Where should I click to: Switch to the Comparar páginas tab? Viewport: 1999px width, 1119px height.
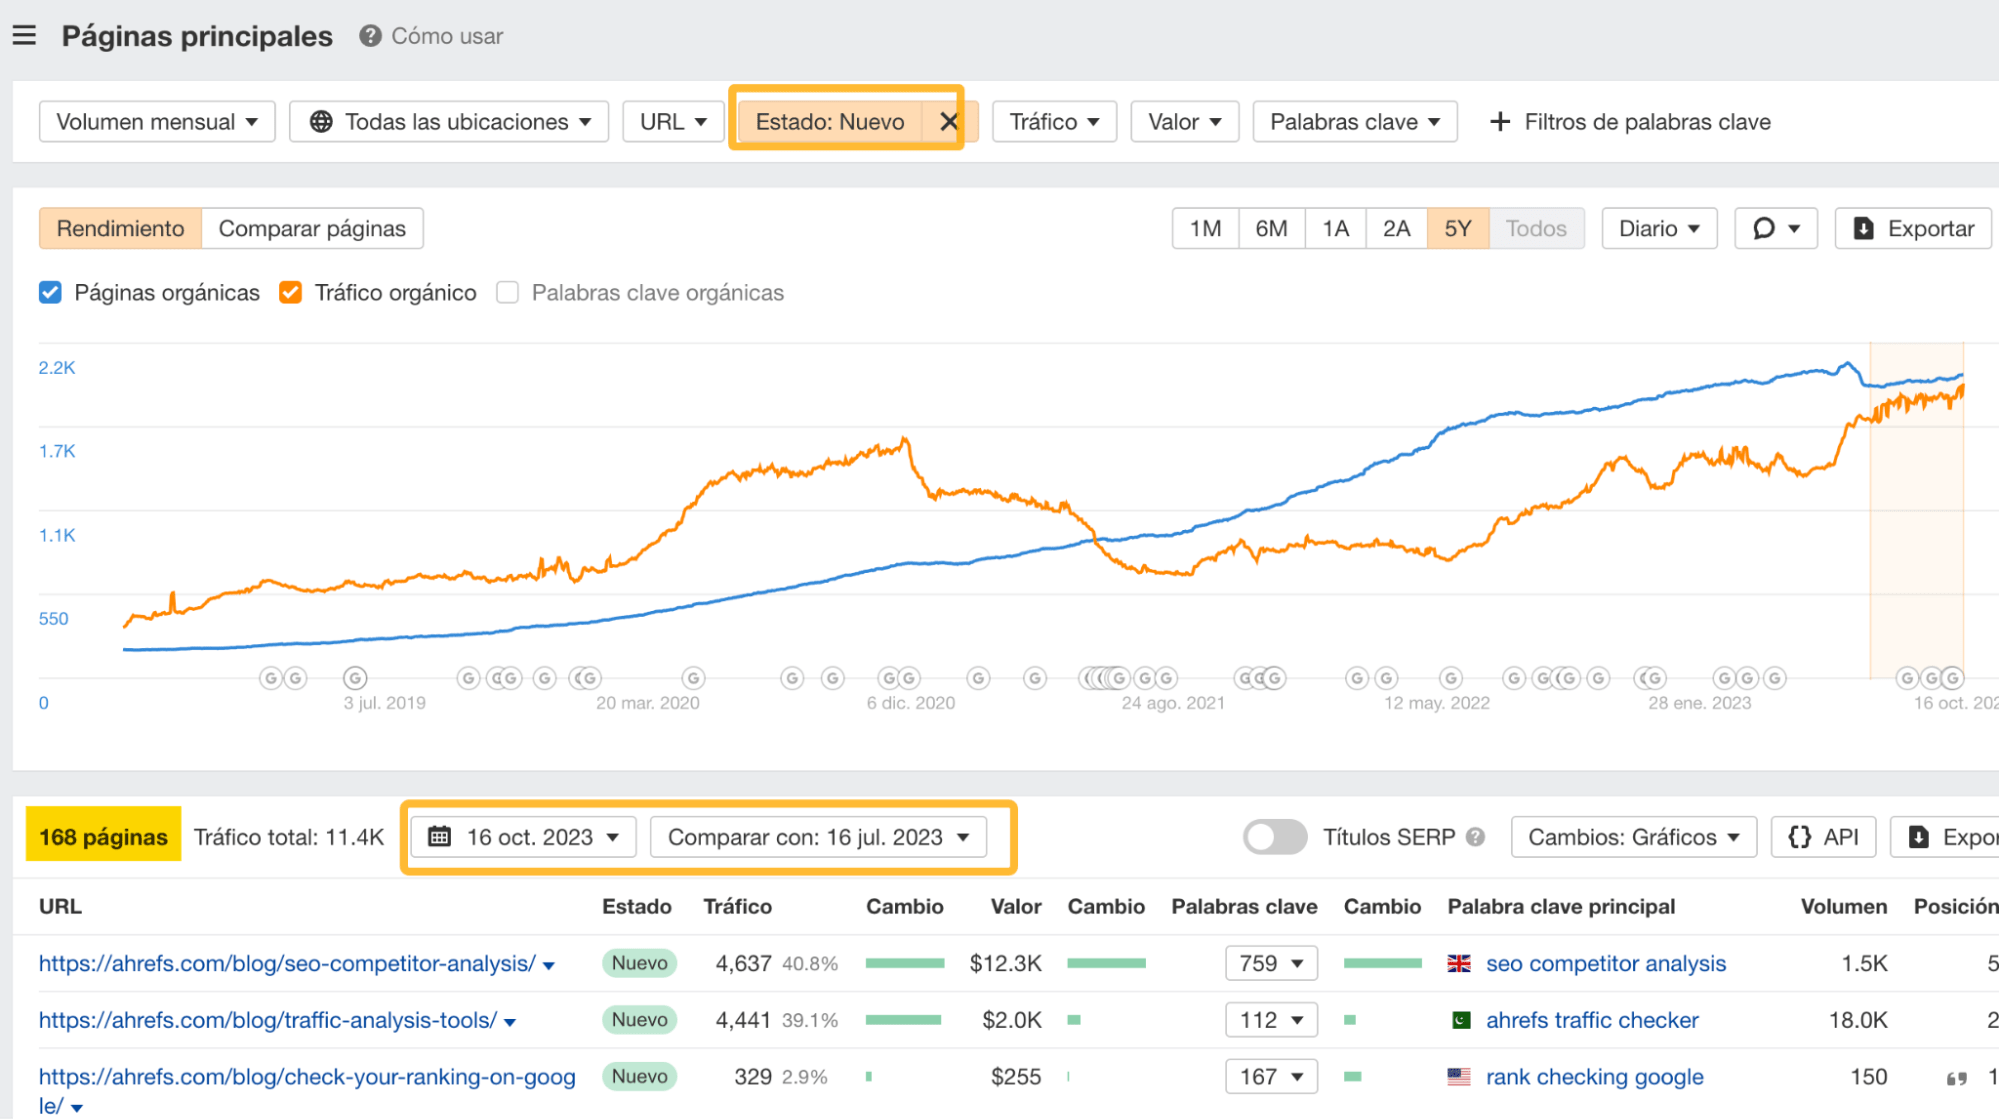point(312,228)
